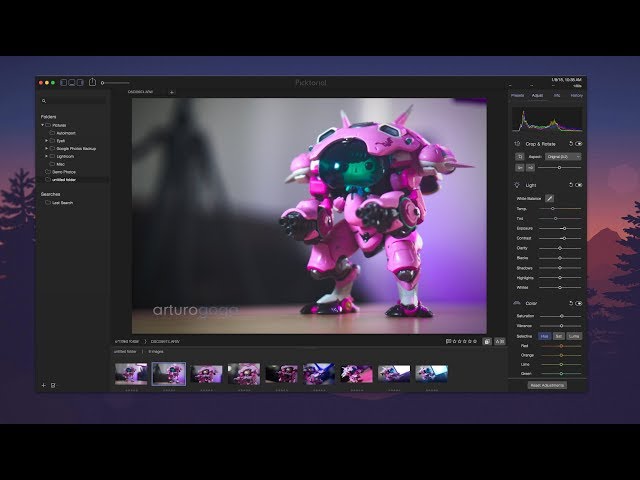Screen dimensions: 640x480
Task: Click the flag icon beside rating stars
Action: [449, 341]
